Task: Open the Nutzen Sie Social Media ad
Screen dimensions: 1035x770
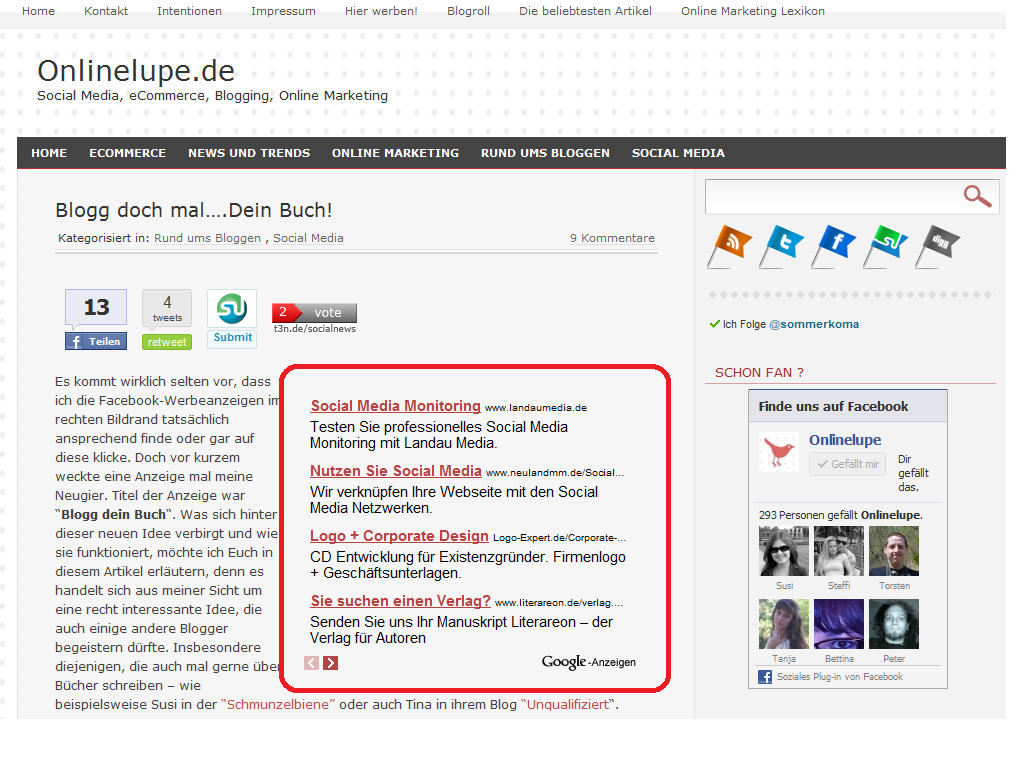Action: coord(396,470)
